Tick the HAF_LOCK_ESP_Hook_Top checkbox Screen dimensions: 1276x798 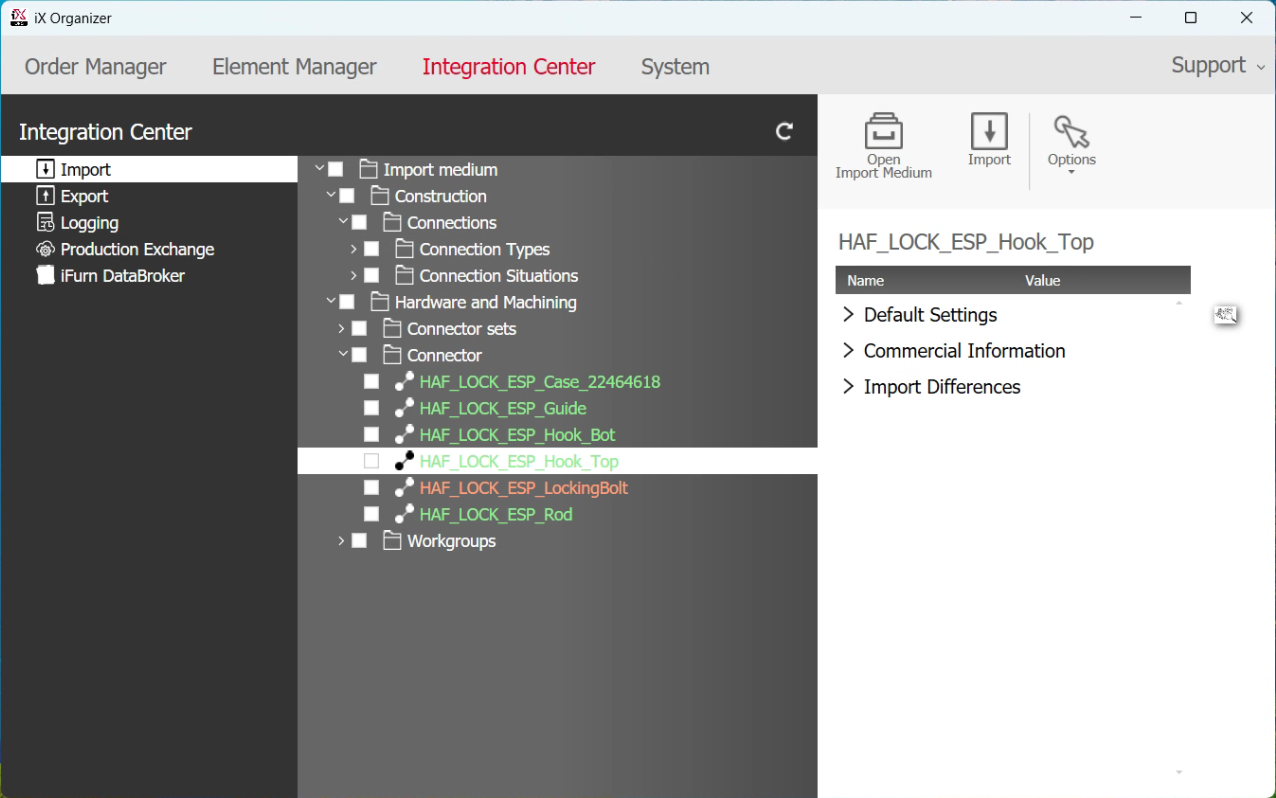371,461
